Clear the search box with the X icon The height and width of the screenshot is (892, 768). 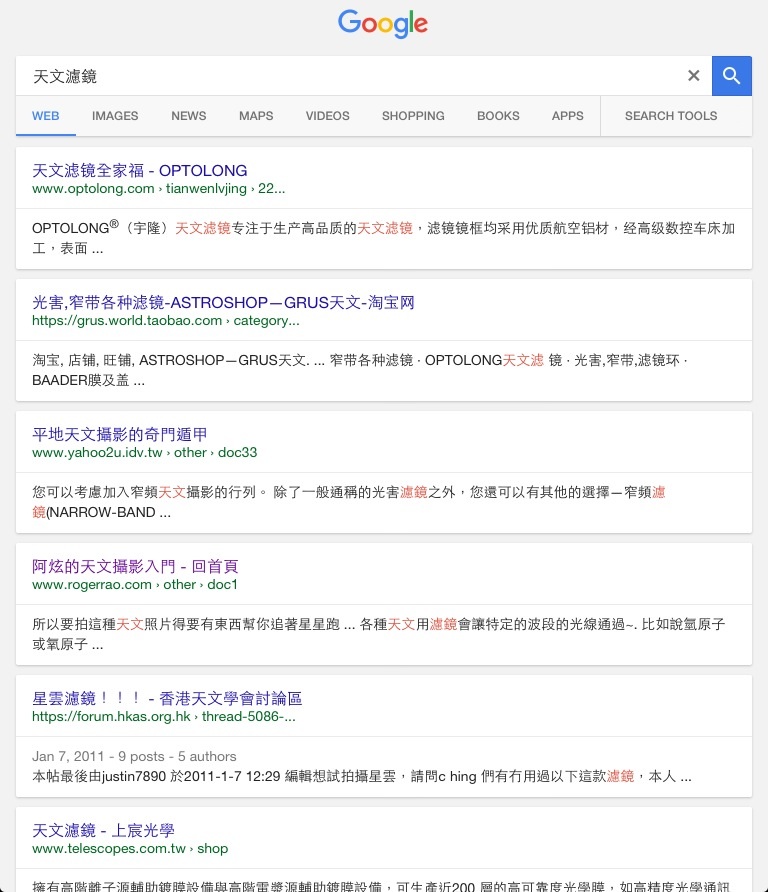(693, 76)
